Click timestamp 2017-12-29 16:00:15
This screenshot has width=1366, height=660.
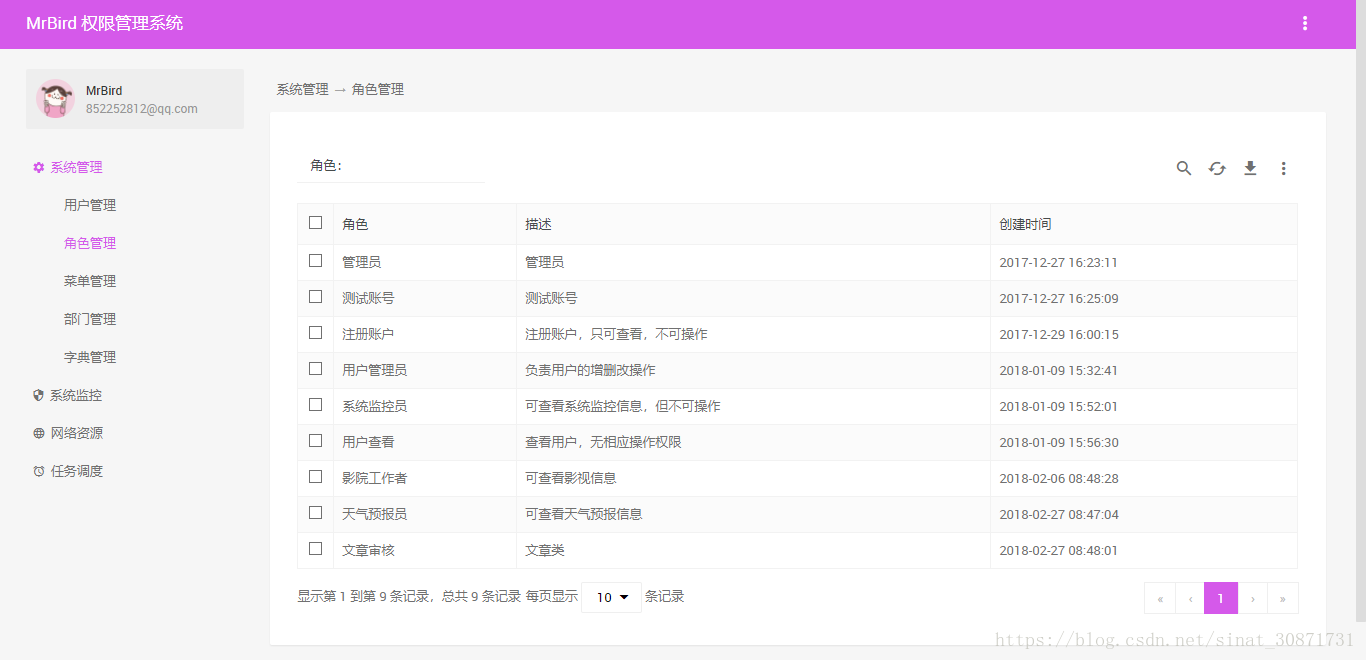[x=1059, y=334]
